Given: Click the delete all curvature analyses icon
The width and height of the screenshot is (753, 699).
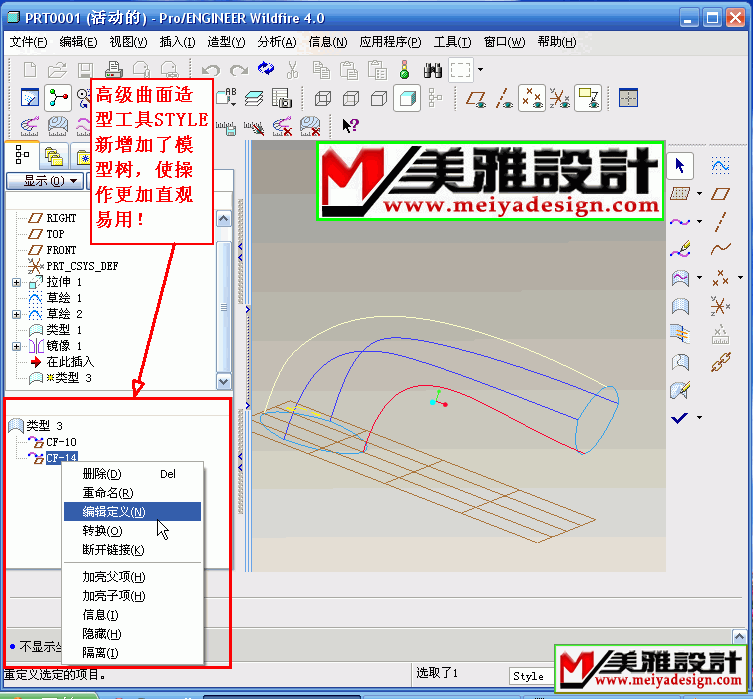Looking at the screenshot, I should [x=281, y=126].
